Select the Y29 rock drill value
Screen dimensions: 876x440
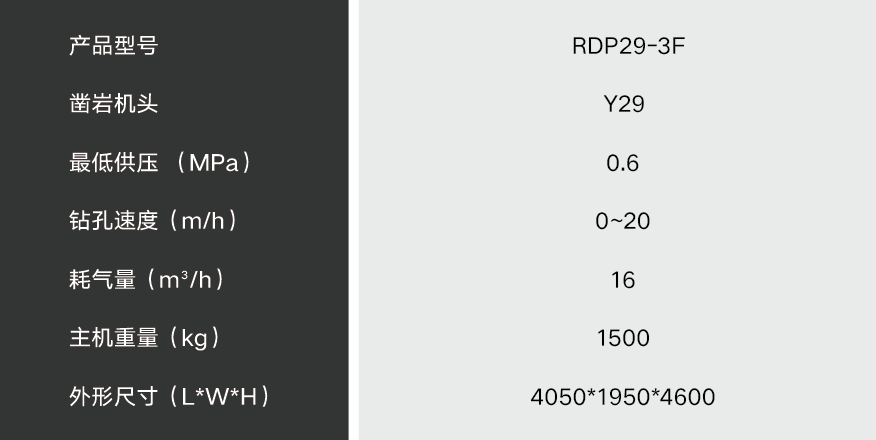pos(622,104)
